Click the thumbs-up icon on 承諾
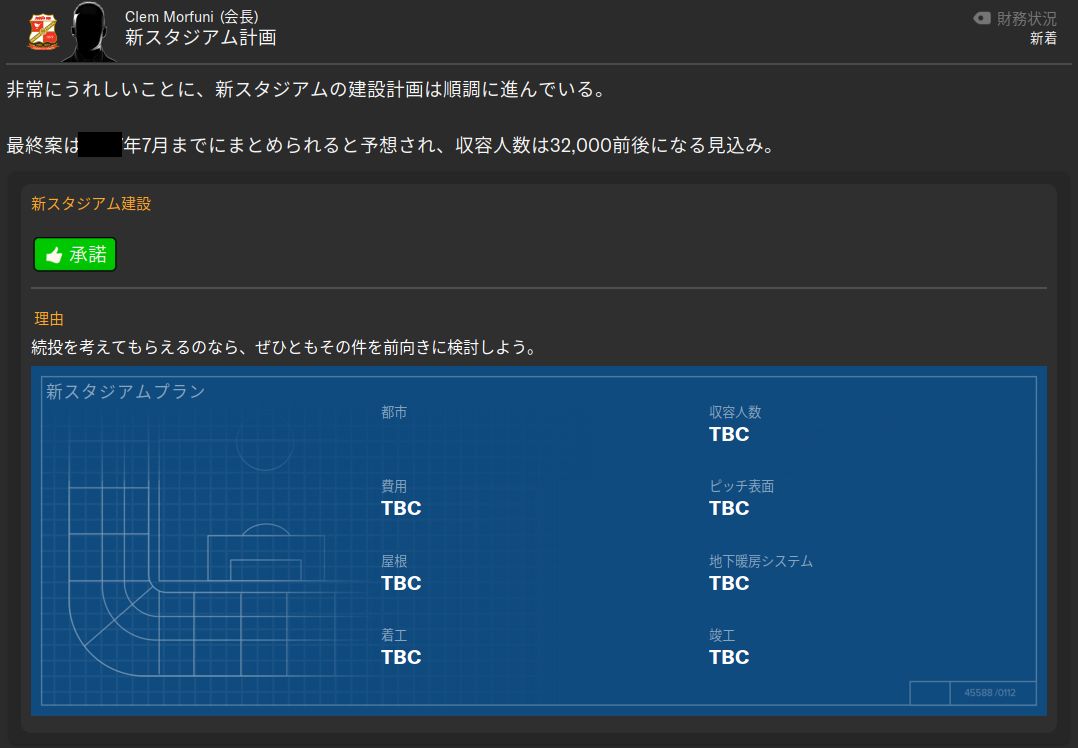 [x=54, y=255]
